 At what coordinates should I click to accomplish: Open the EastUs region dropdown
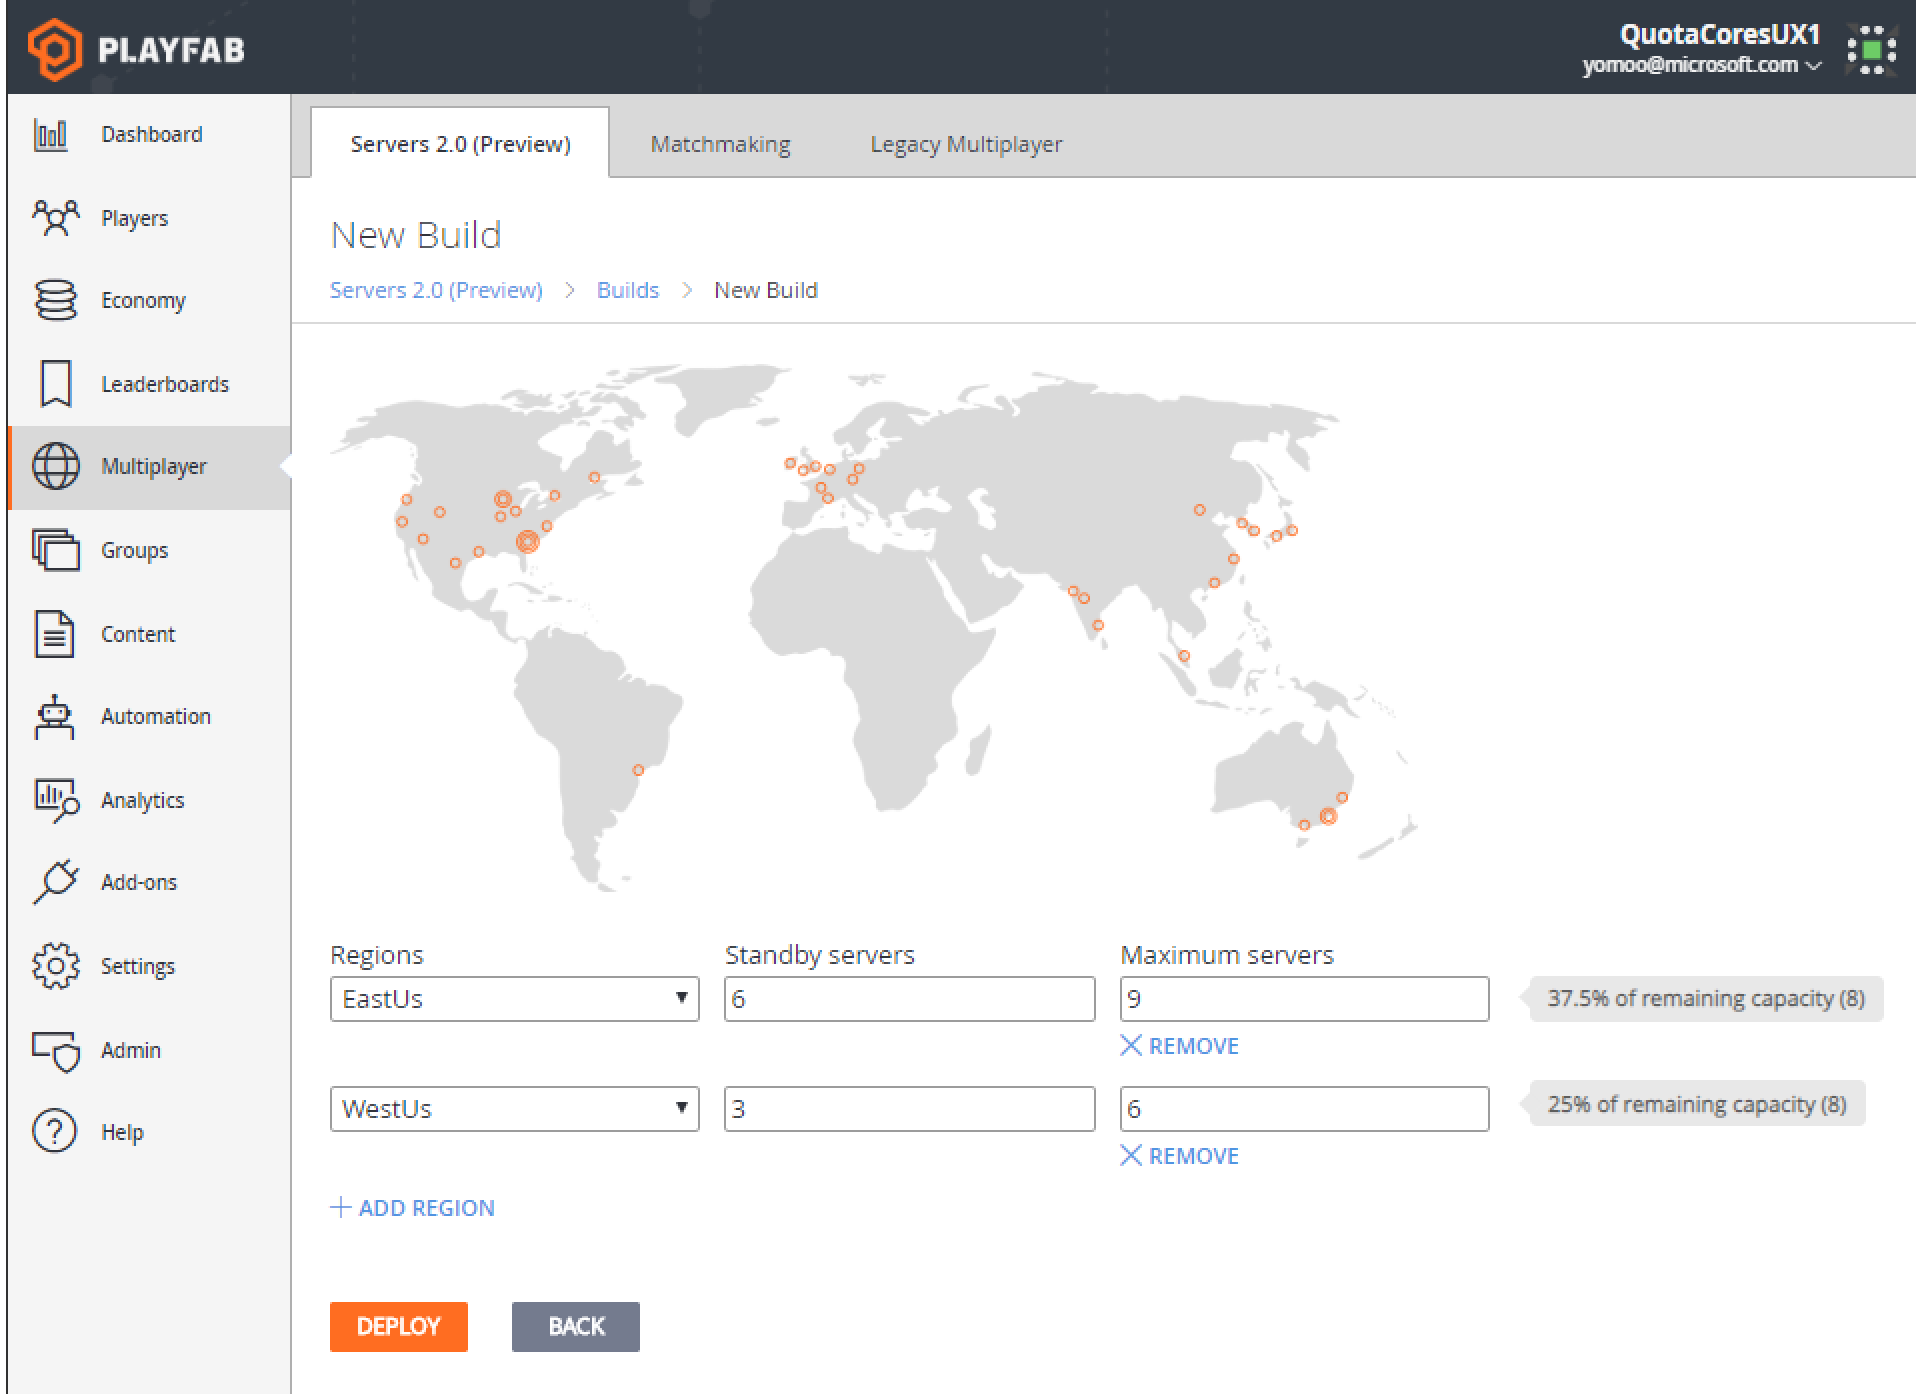point(514,999)
